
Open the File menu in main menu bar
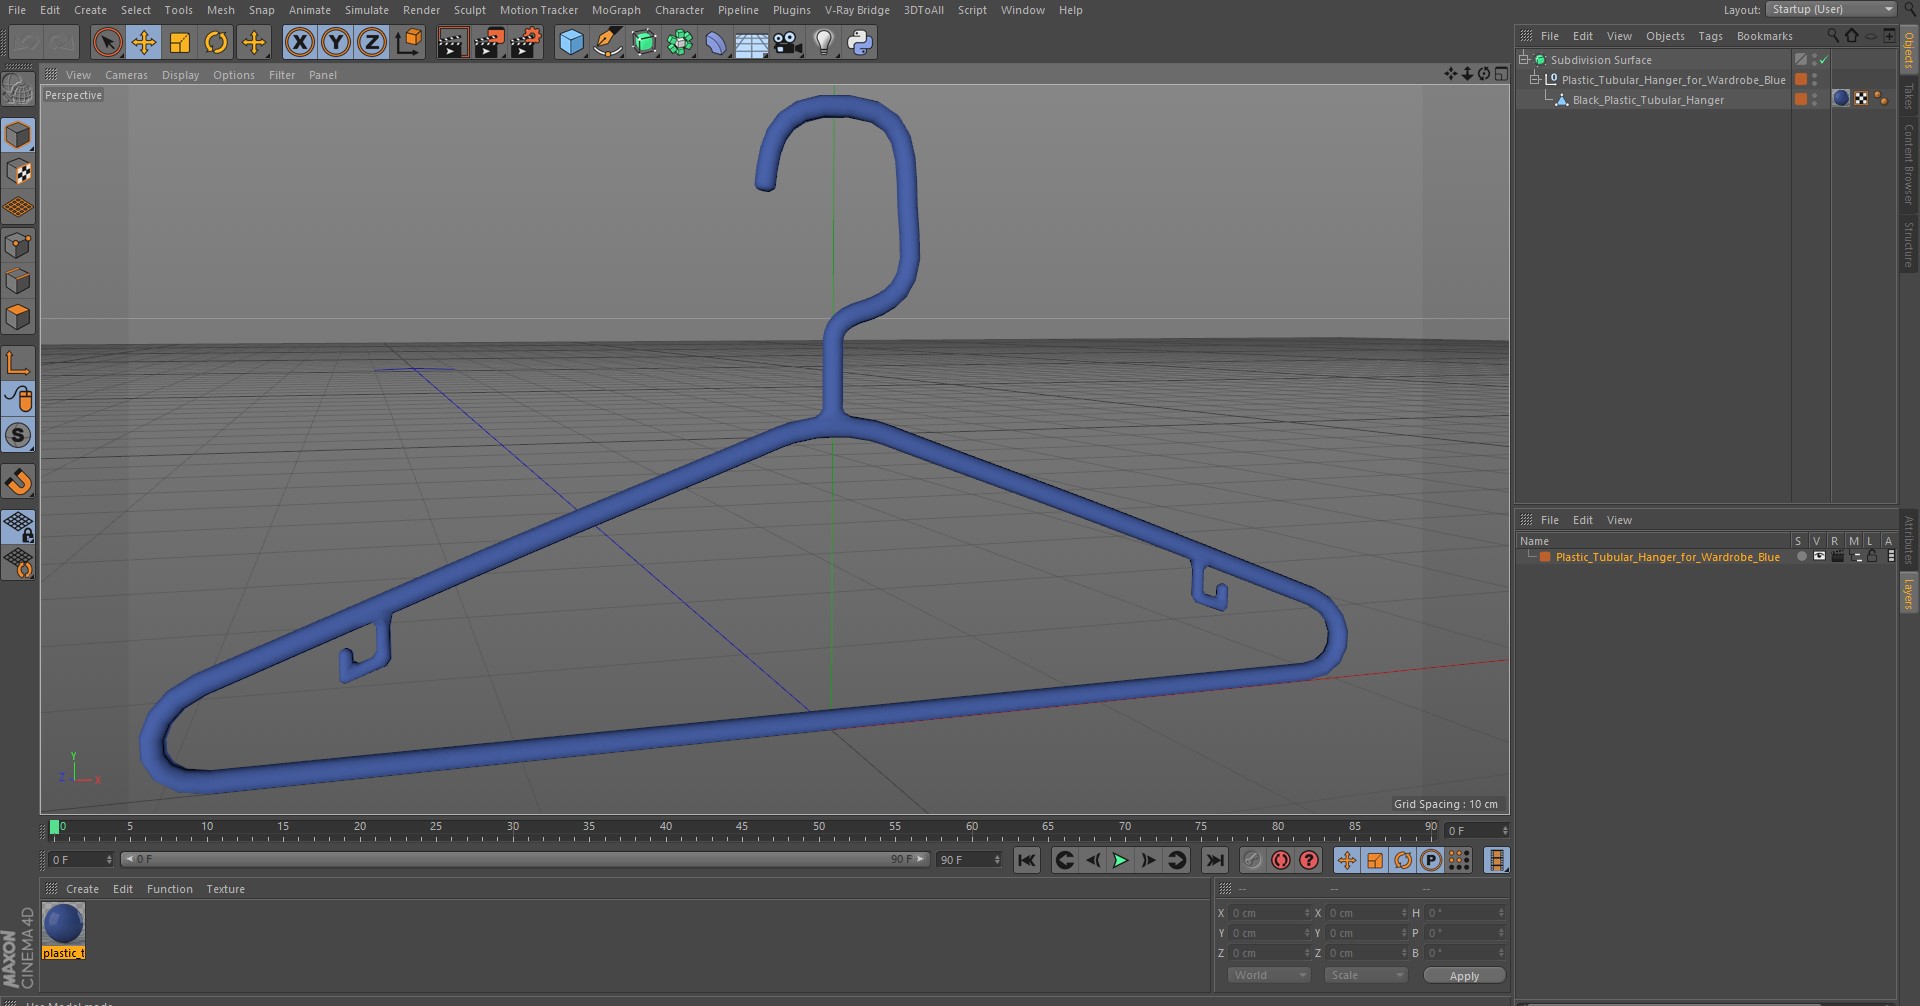point(17,10)
